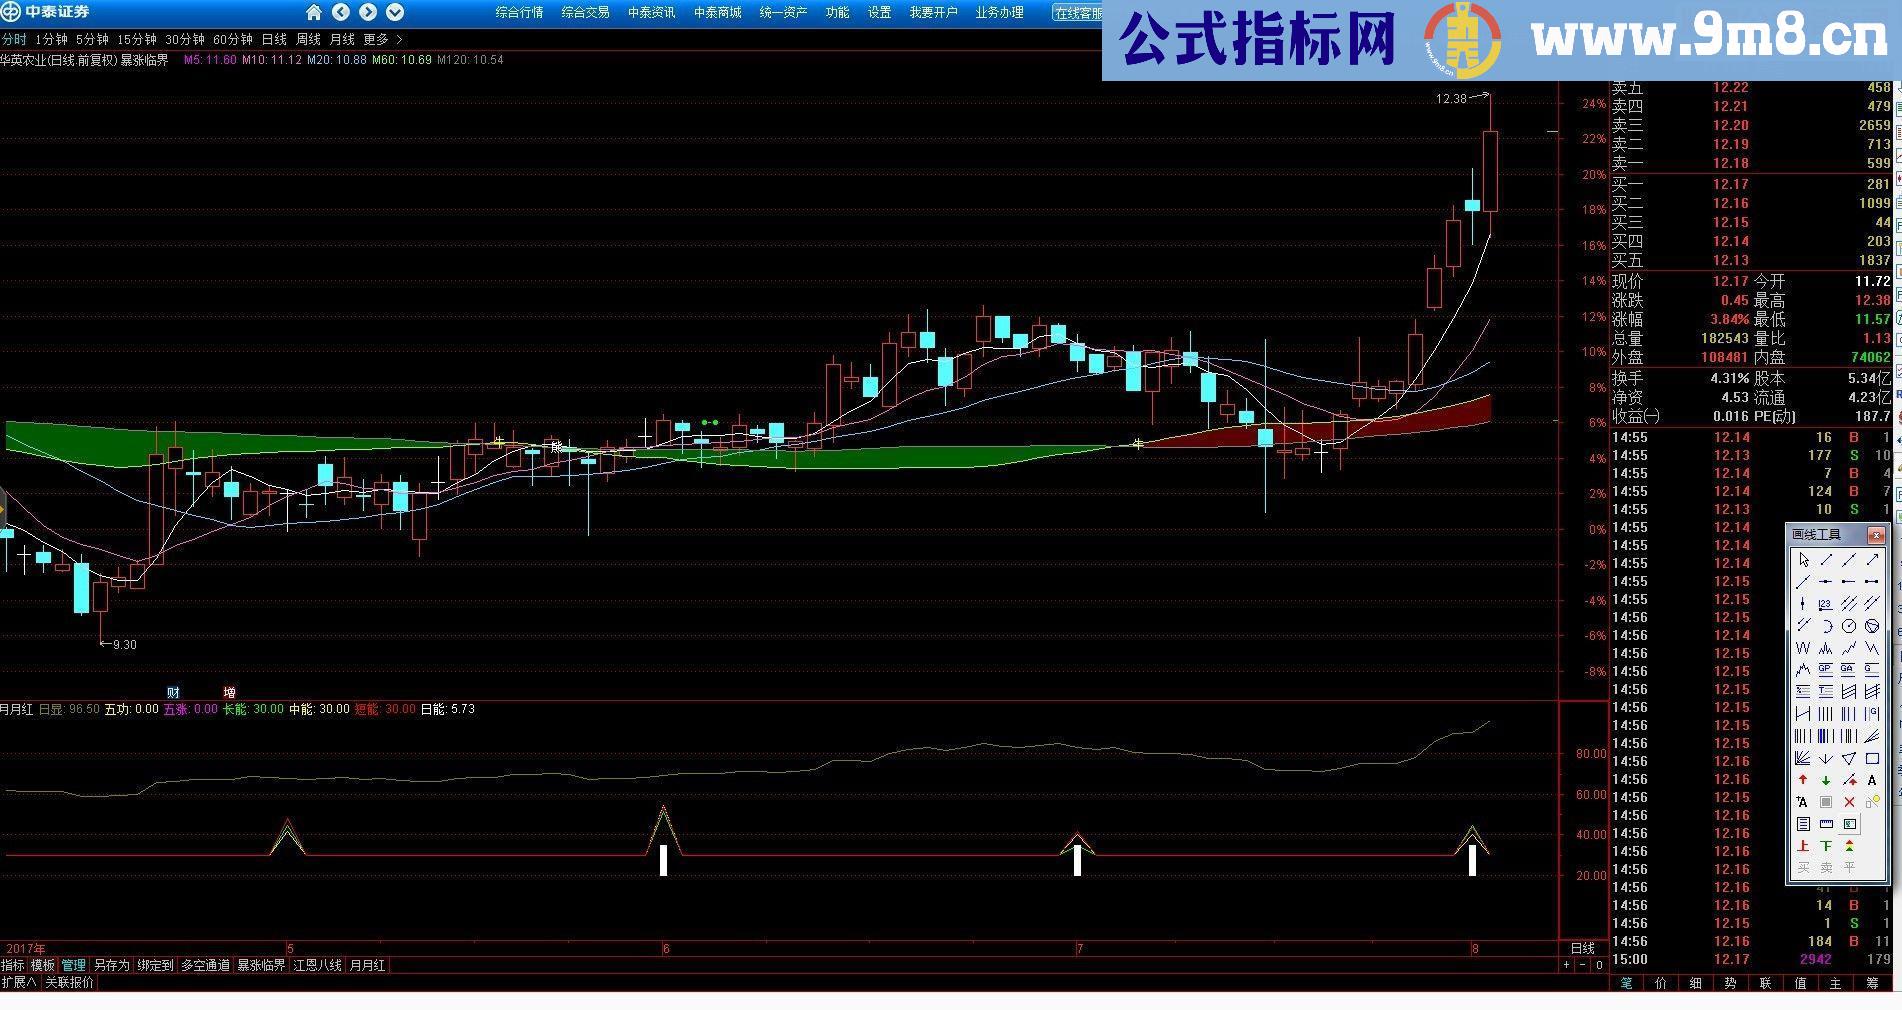Select the green down arrow marker tool

coord(1826,780)
